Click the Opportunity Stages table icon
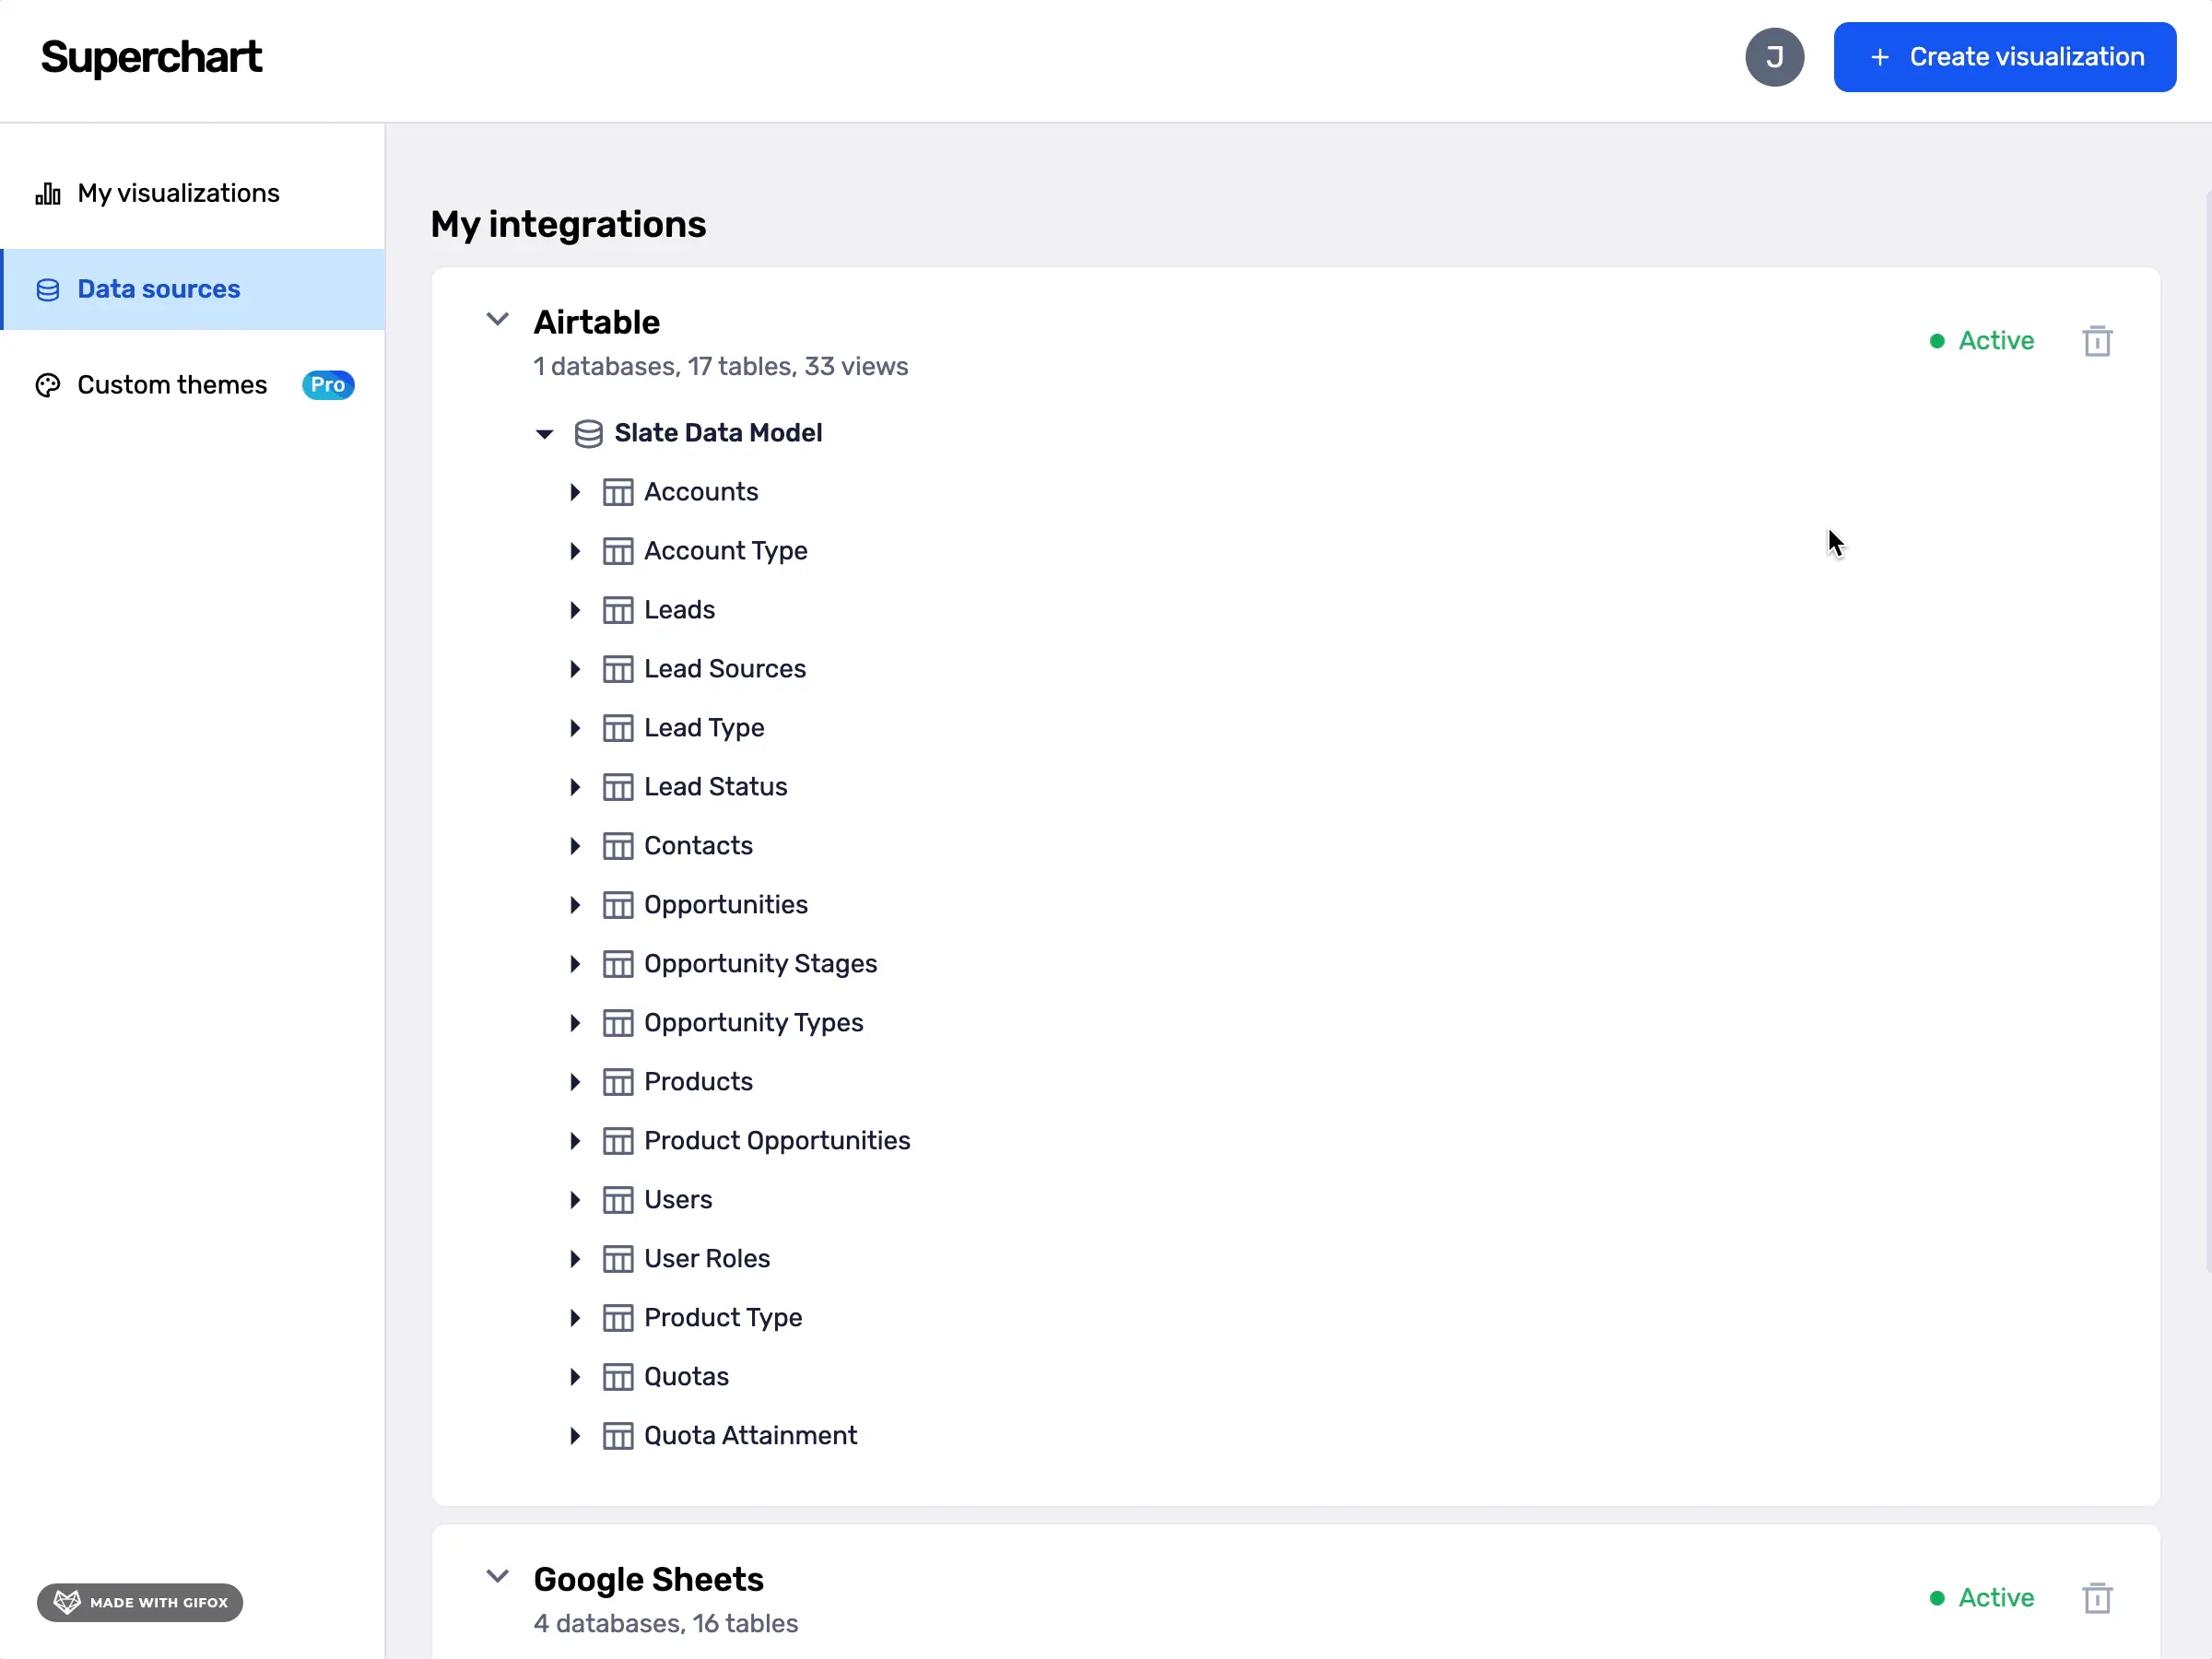The width and height of the screenshot is (2212, 1659). (618, 964)
